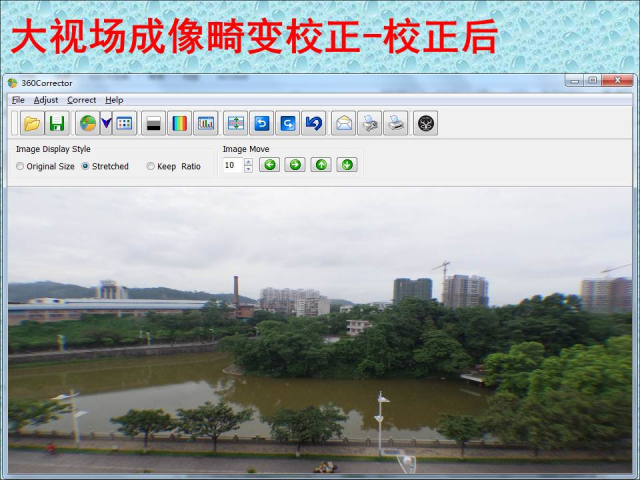The height and width of the screenshot is (480, 640).
Task: Click the round dark fisheye lens icon
Action: pyautogui.click(x=425, y=123)
